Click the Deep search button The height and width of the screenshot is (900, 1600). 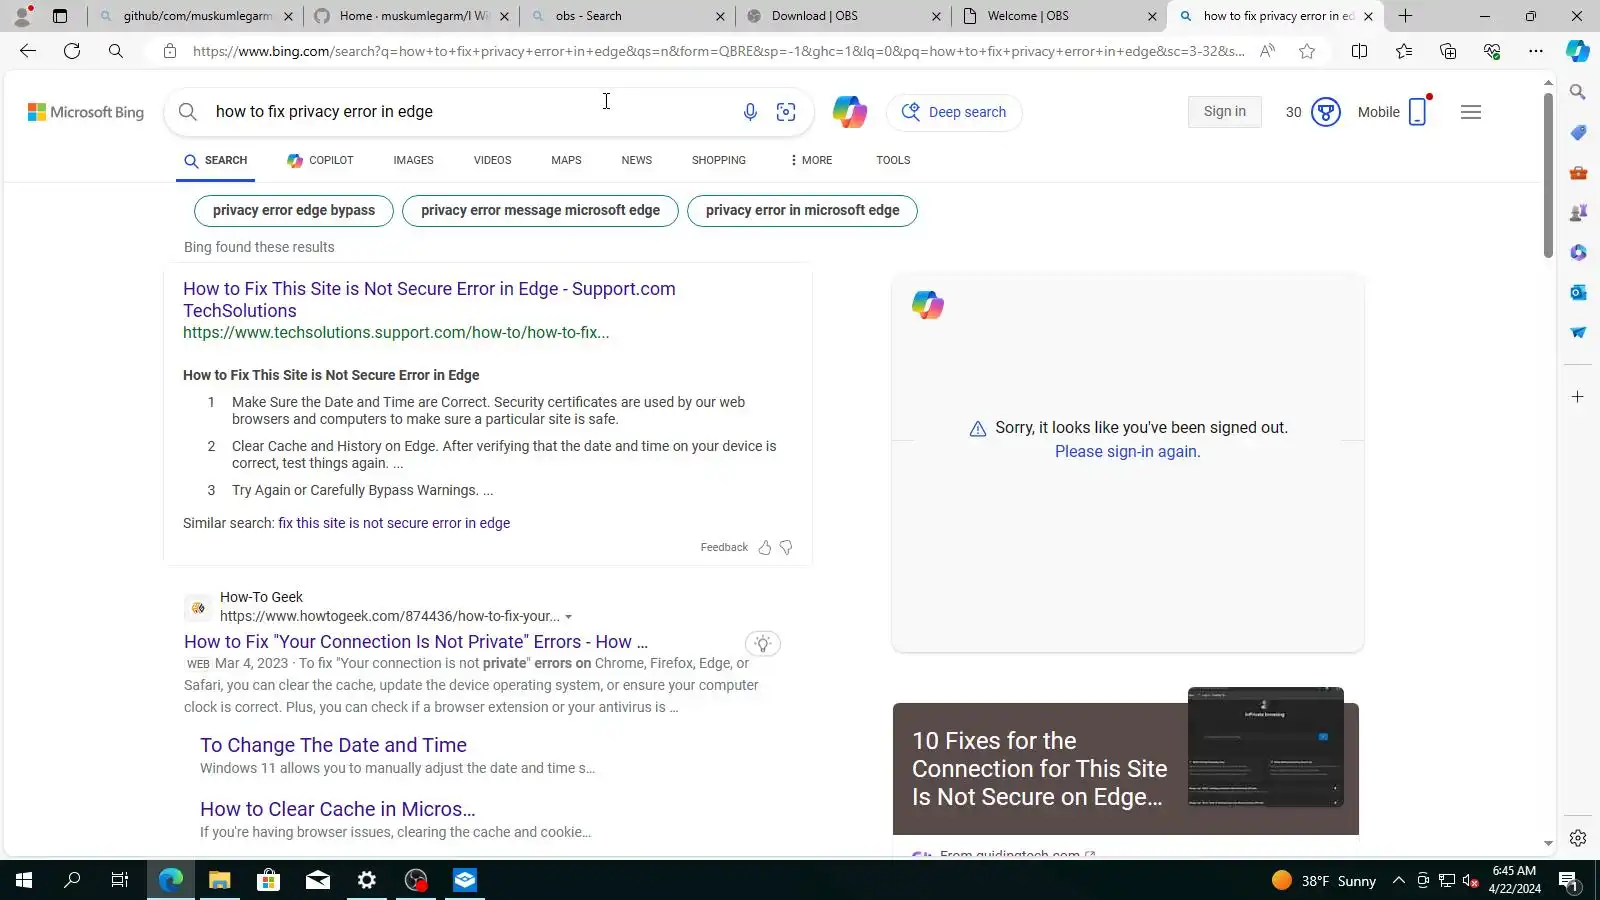(954, 113)
